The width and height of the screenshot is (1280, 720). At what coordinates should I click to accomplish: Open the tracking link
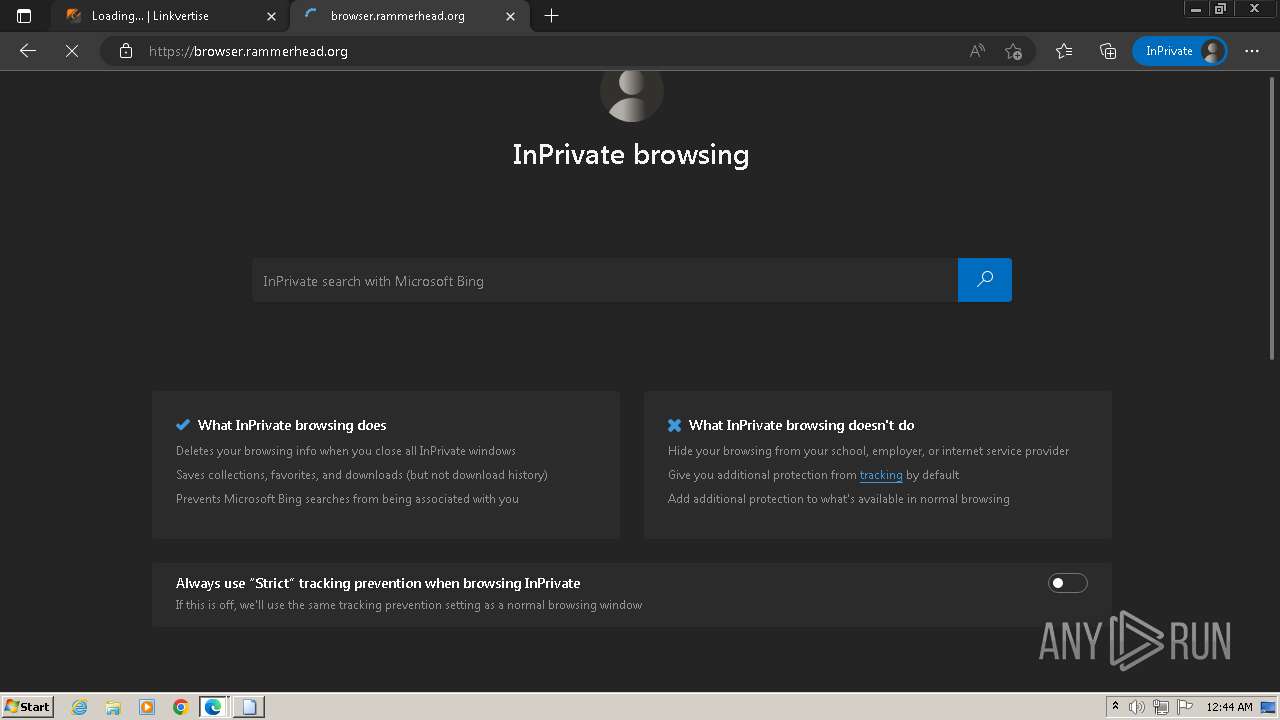(881, 475)
